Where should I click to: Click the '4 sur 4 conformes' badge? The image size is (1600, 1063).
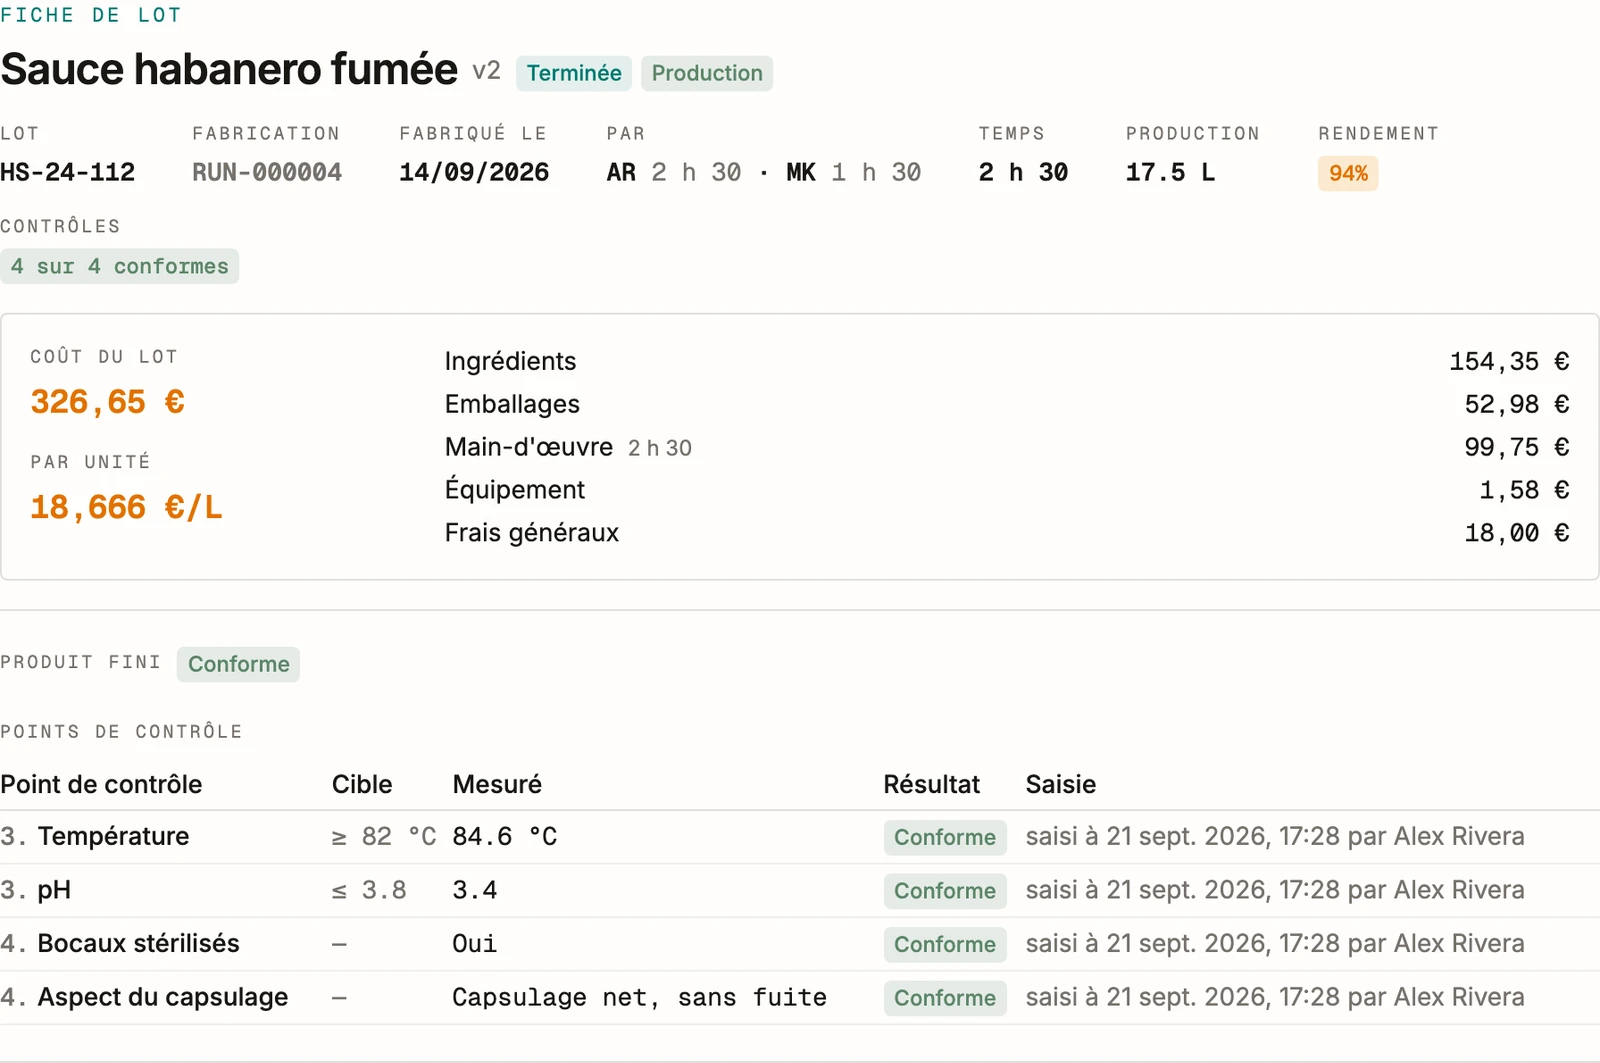[120, 266]
